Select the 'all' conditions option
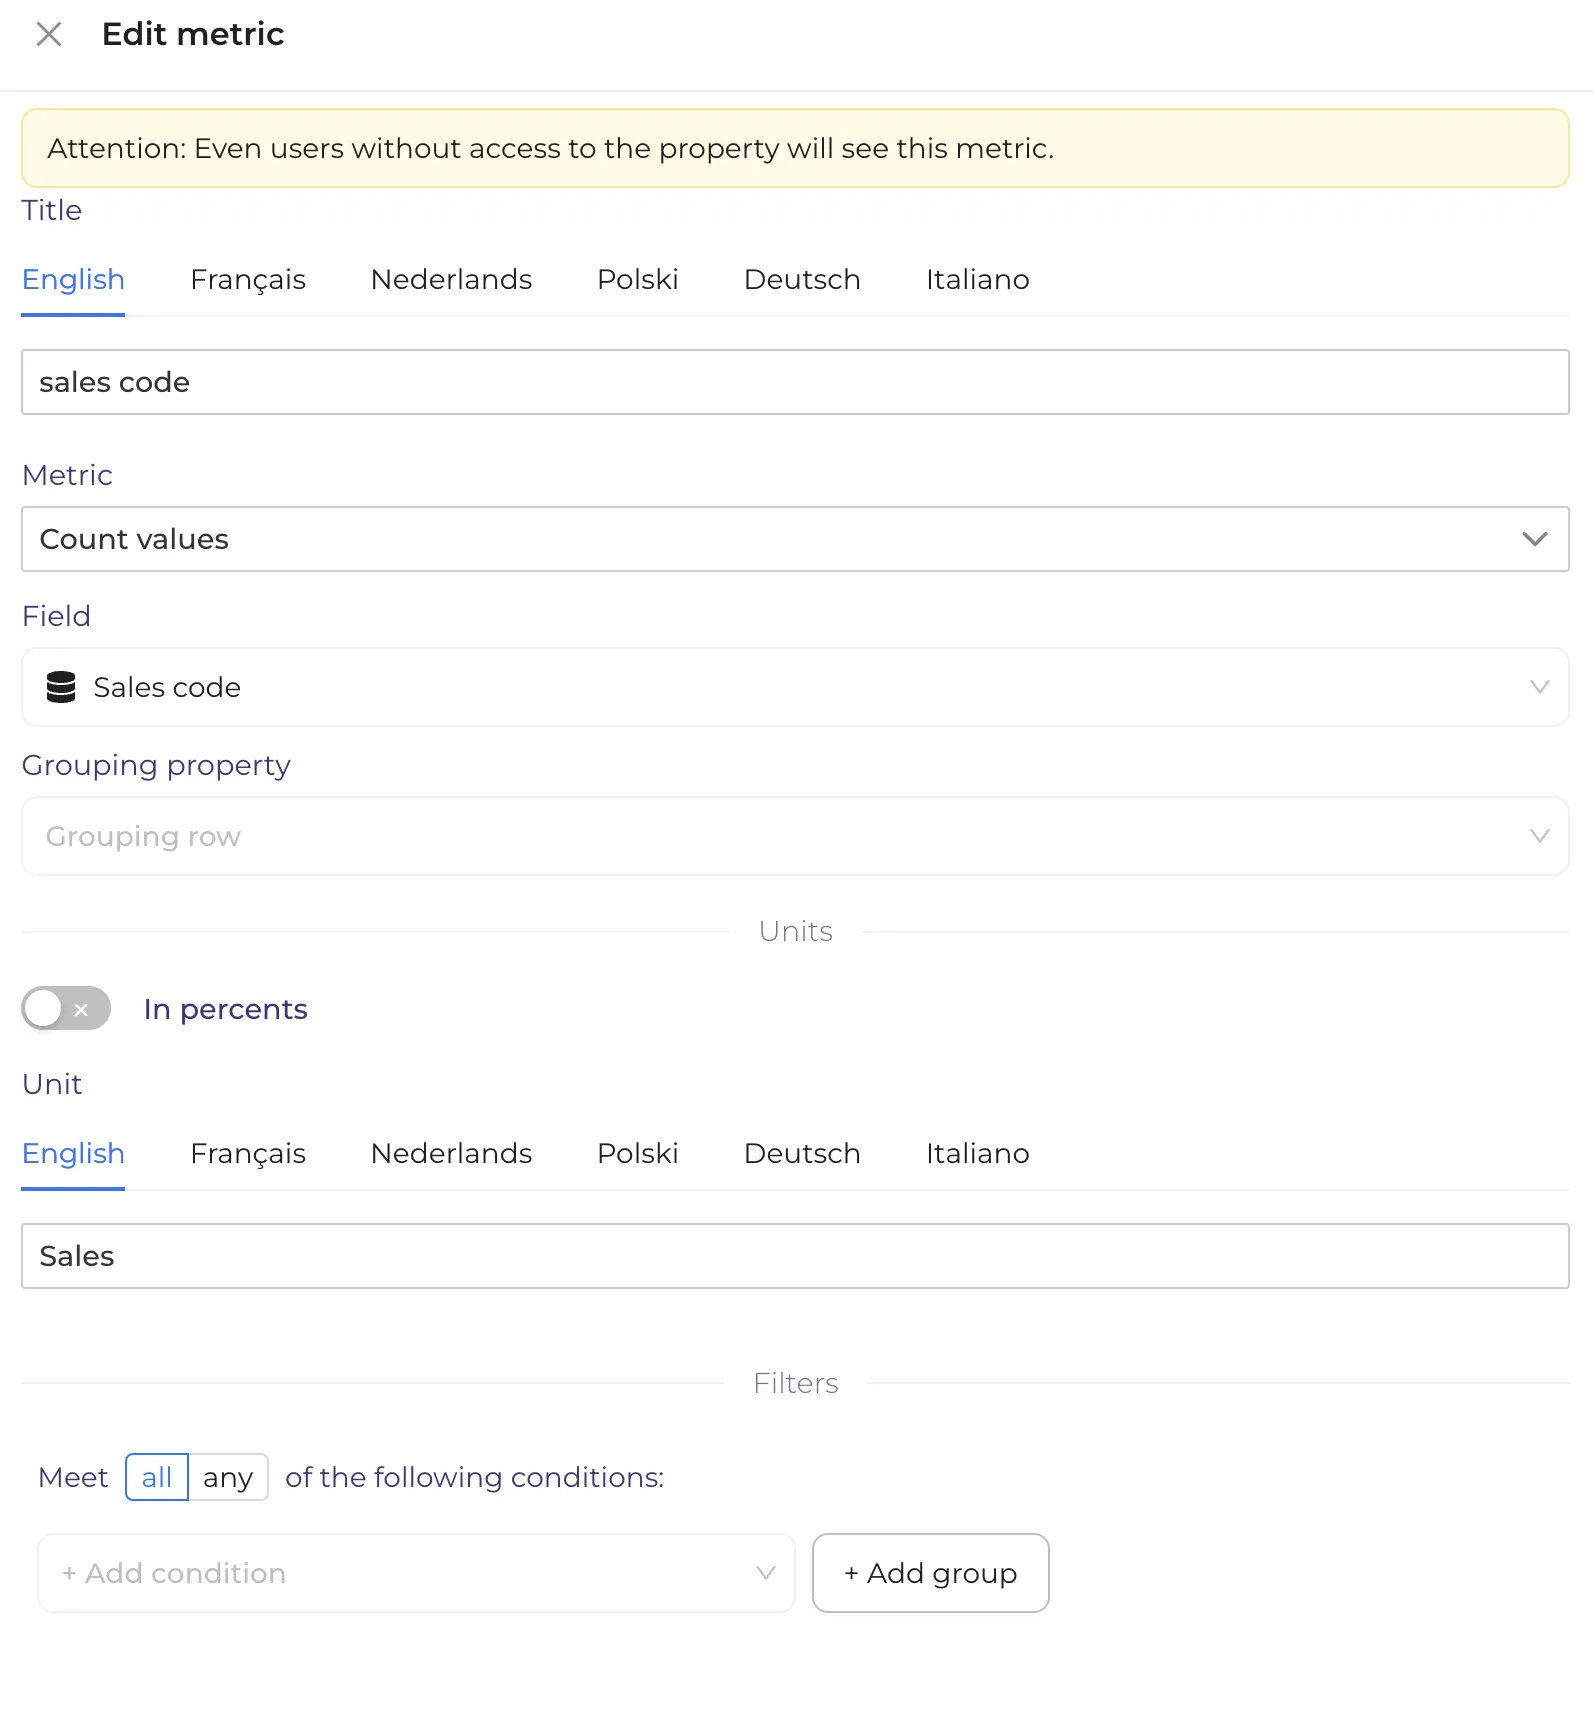 (x=157, y=1477)
